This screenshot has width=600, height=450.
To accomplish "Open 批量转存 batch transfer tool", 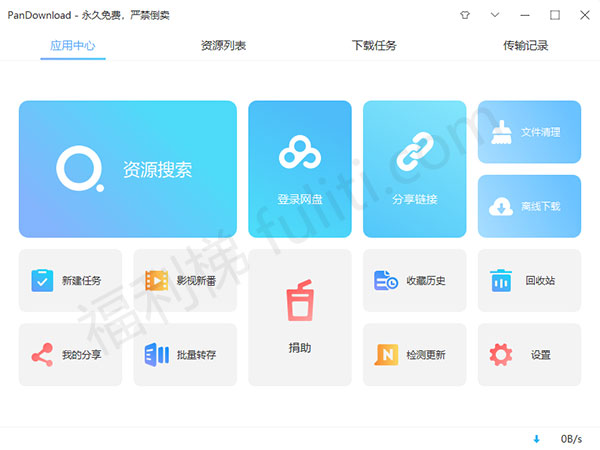I will 185,354.
